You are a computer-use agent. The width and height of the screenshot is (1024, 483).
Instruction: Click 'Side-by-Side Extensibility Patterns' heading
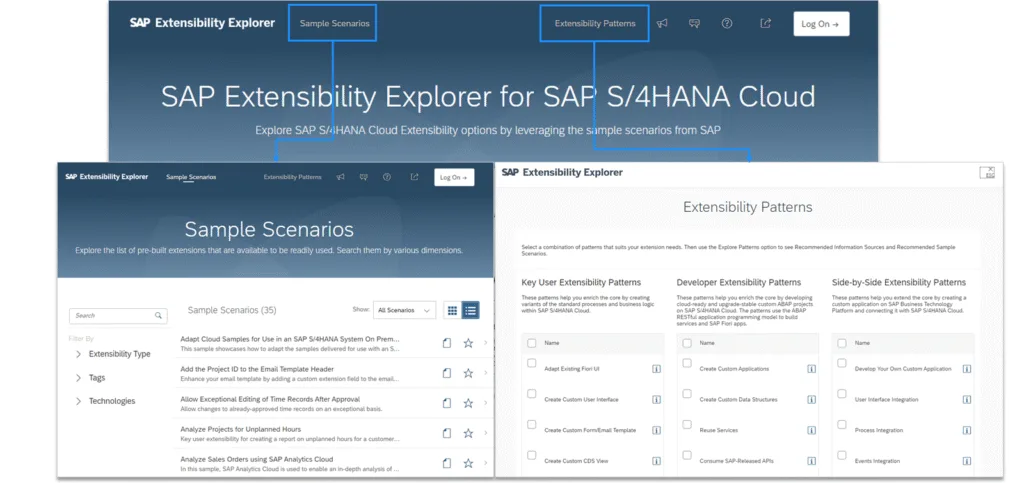click(899, 283)
